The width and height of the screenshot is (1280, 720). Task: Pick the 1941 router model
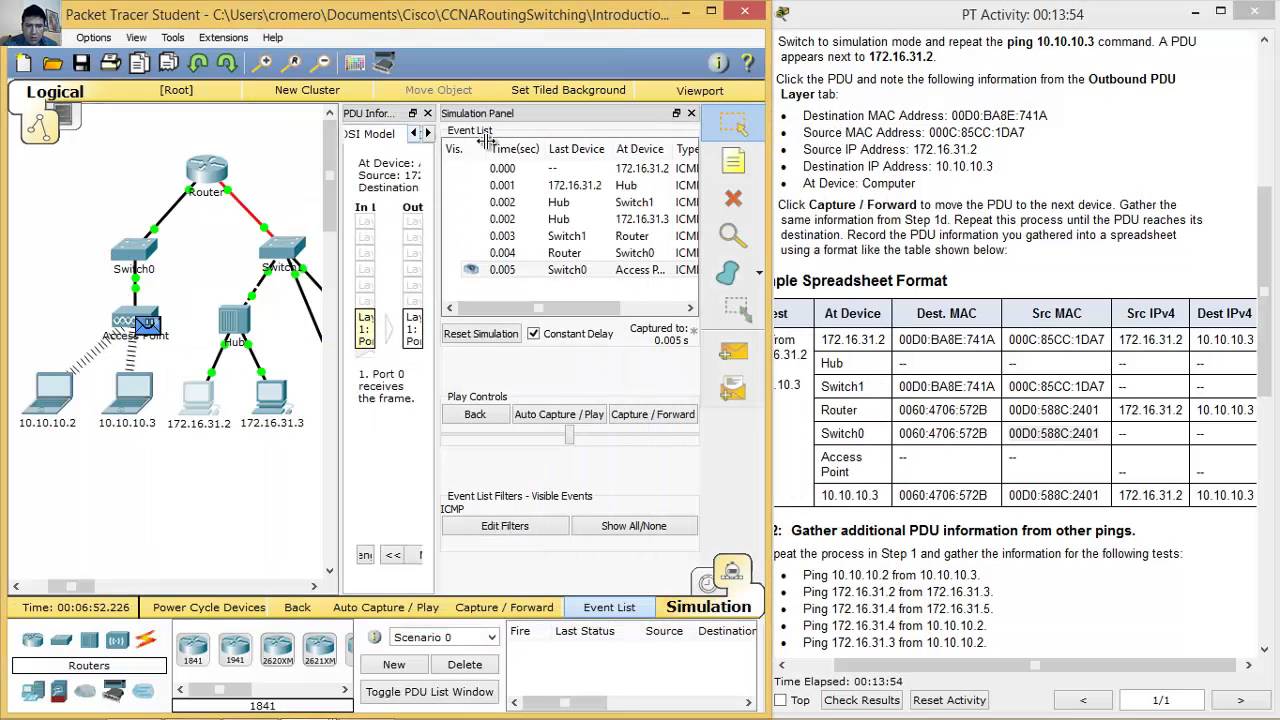tap(235, 650)
